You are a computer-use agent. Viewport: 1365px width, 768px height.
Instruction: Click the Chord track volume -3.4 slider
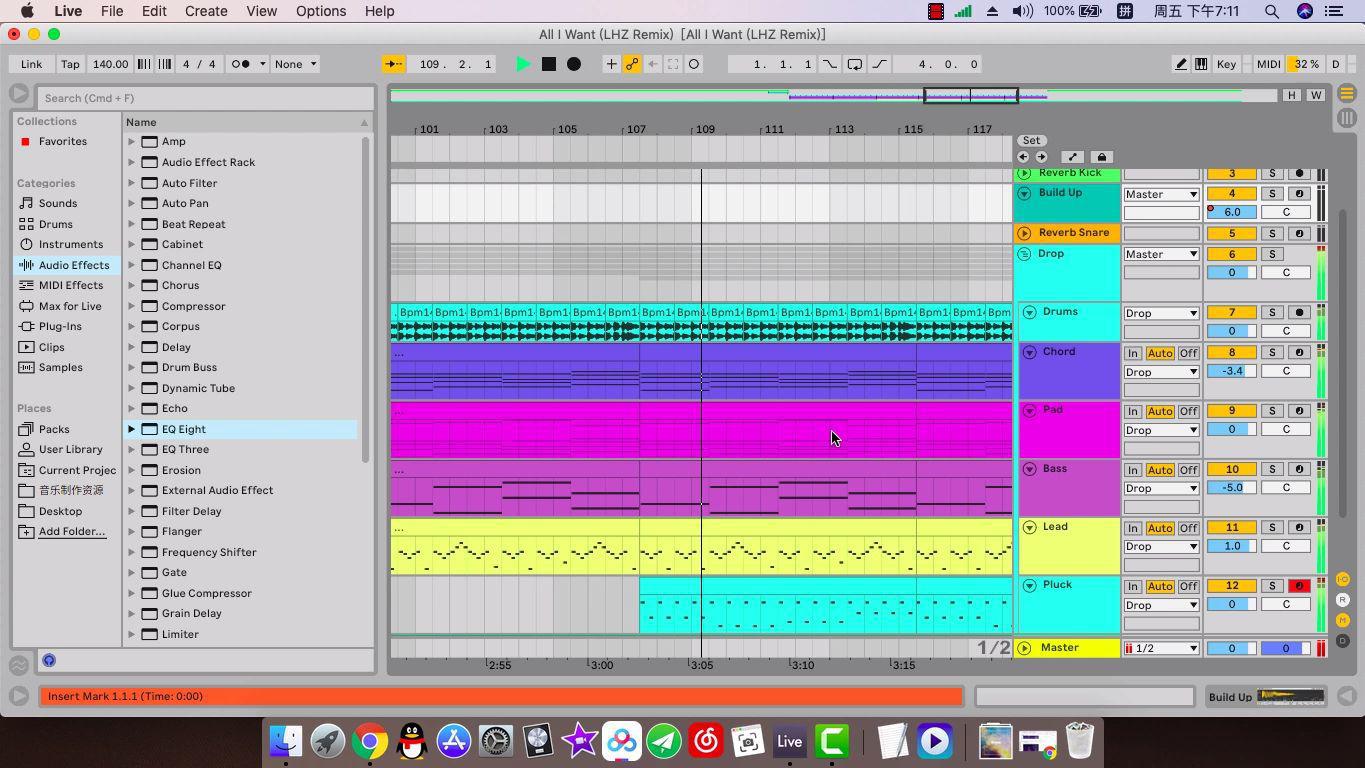[1231, 371]
